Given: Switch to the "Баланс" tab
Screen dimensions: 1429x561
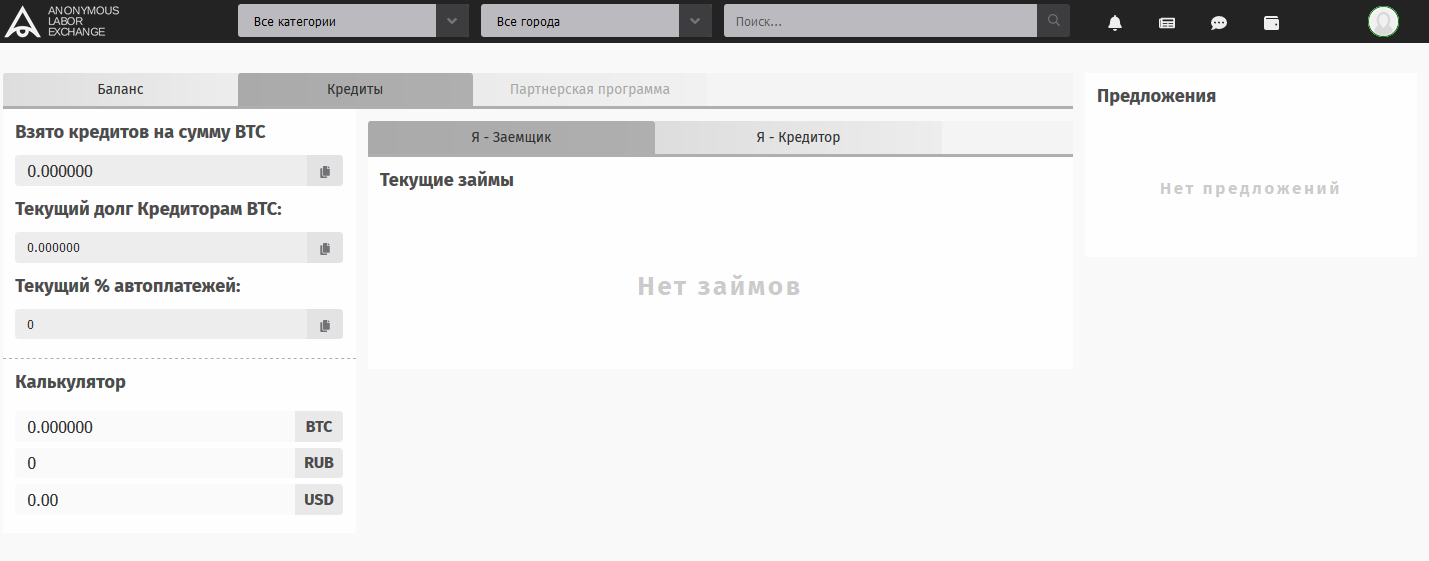Looking at the screenshot, I should 120,89.
